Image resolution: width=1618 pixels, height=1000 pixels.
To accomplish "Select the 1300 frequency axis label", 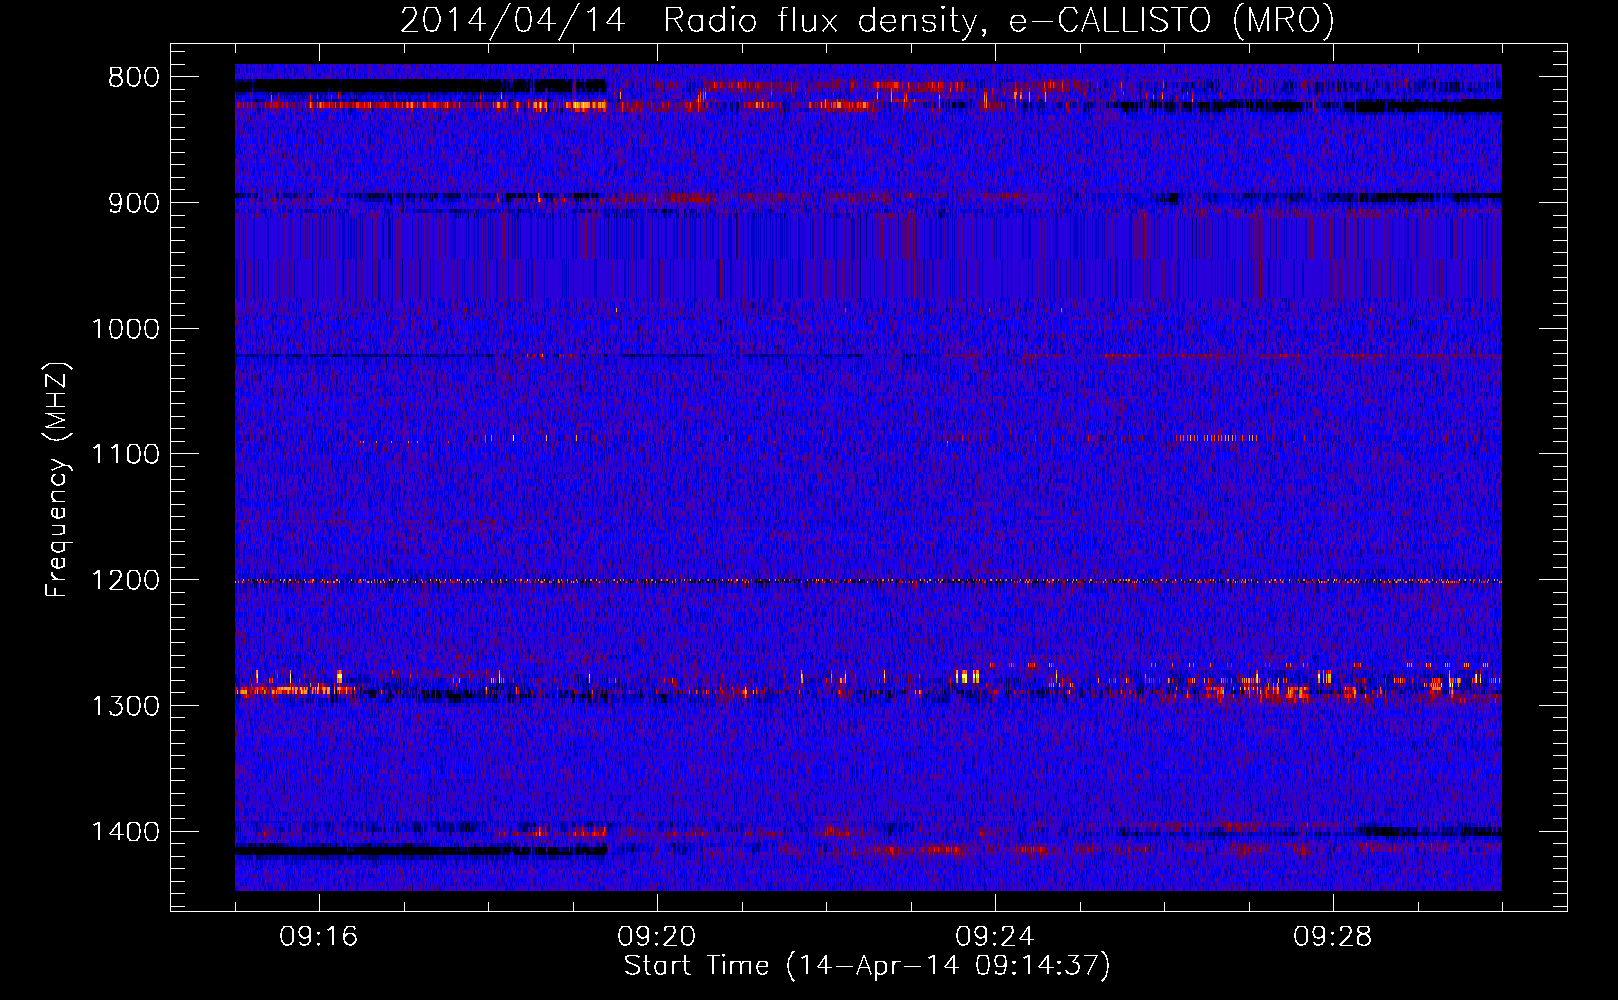I will pyautogui.click(x=125, y=706).
